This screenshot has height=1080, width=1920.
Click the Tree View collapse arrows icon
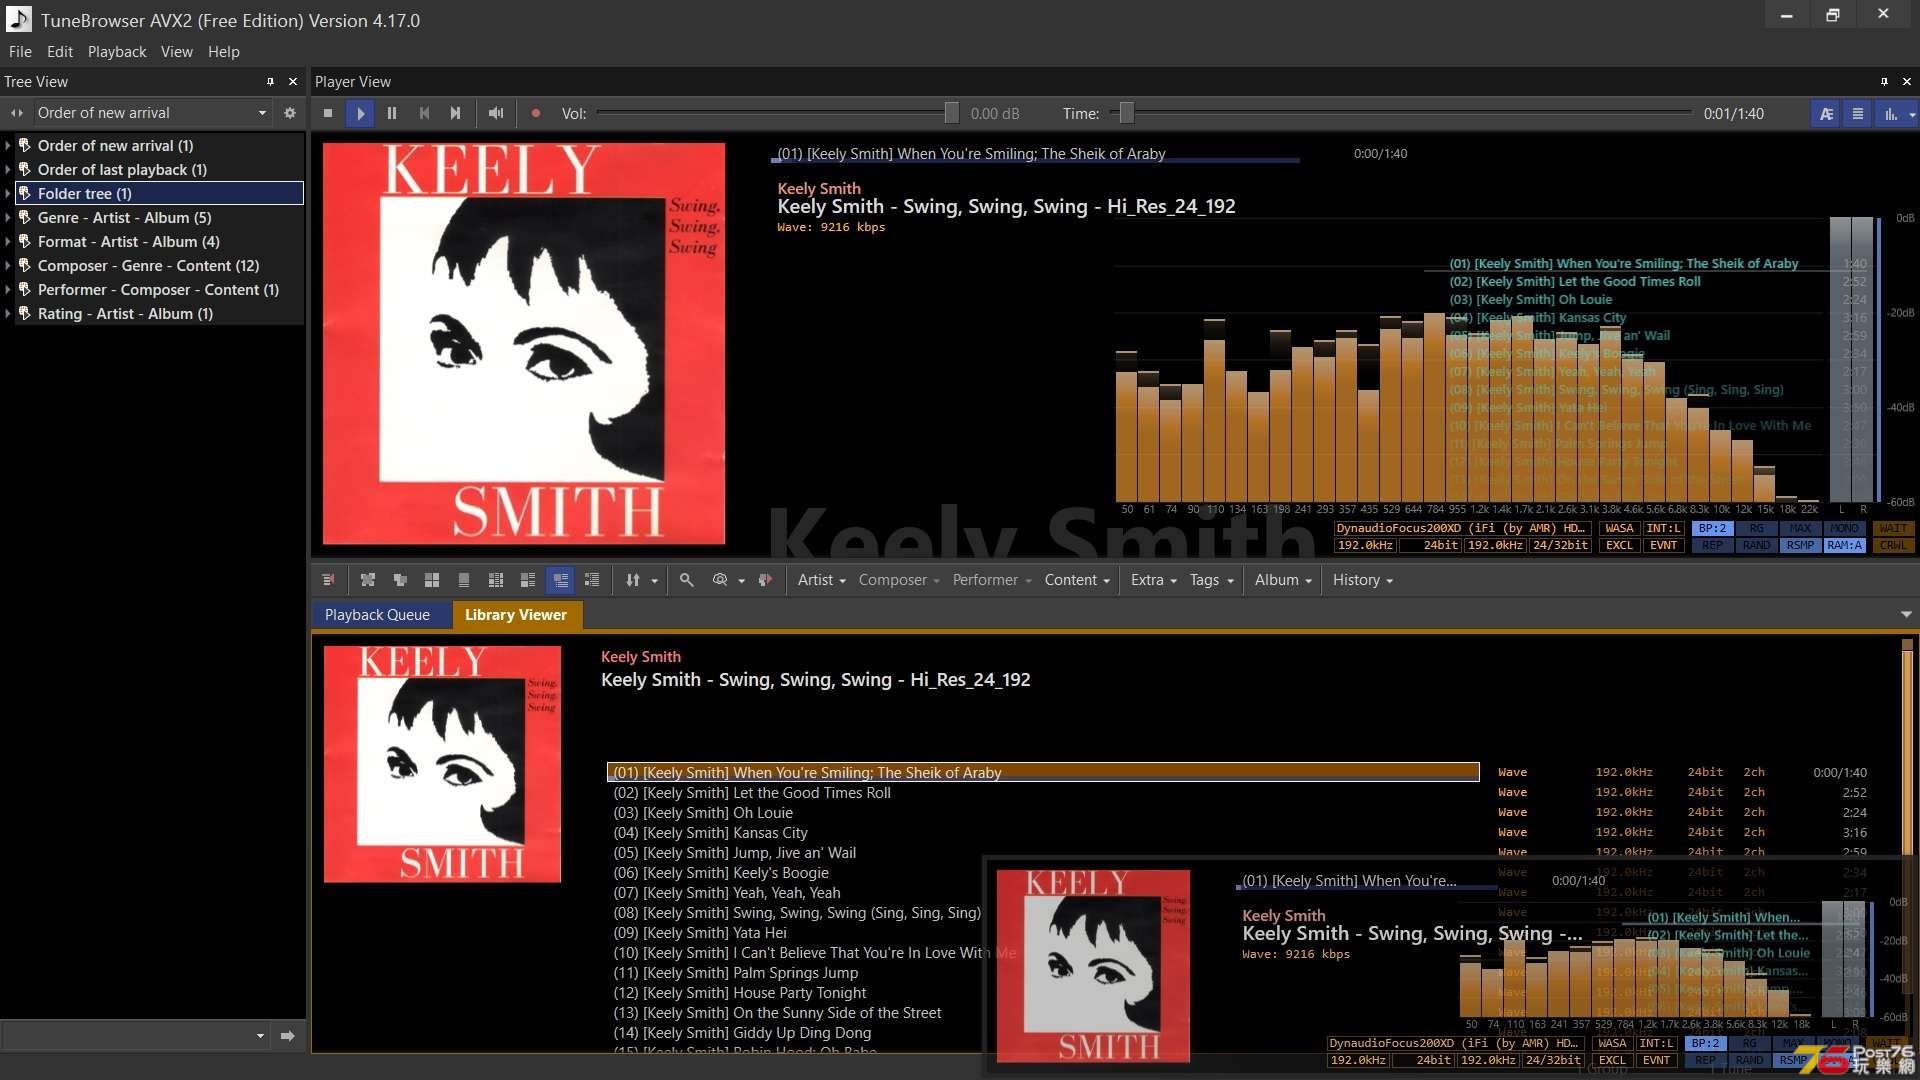(x=17, y=113)
